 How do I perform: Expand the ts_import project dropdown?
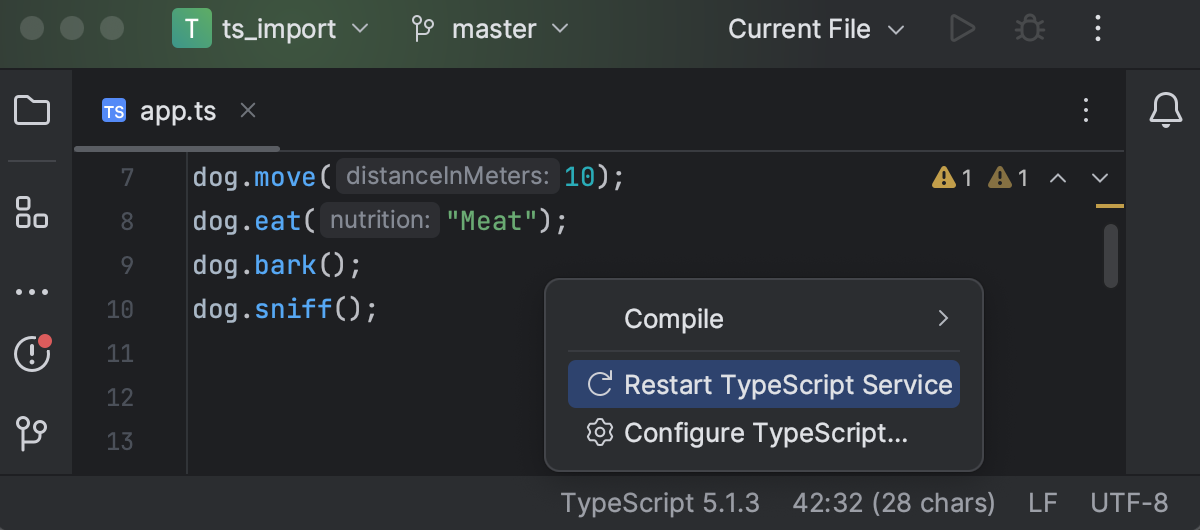point(271,29)
